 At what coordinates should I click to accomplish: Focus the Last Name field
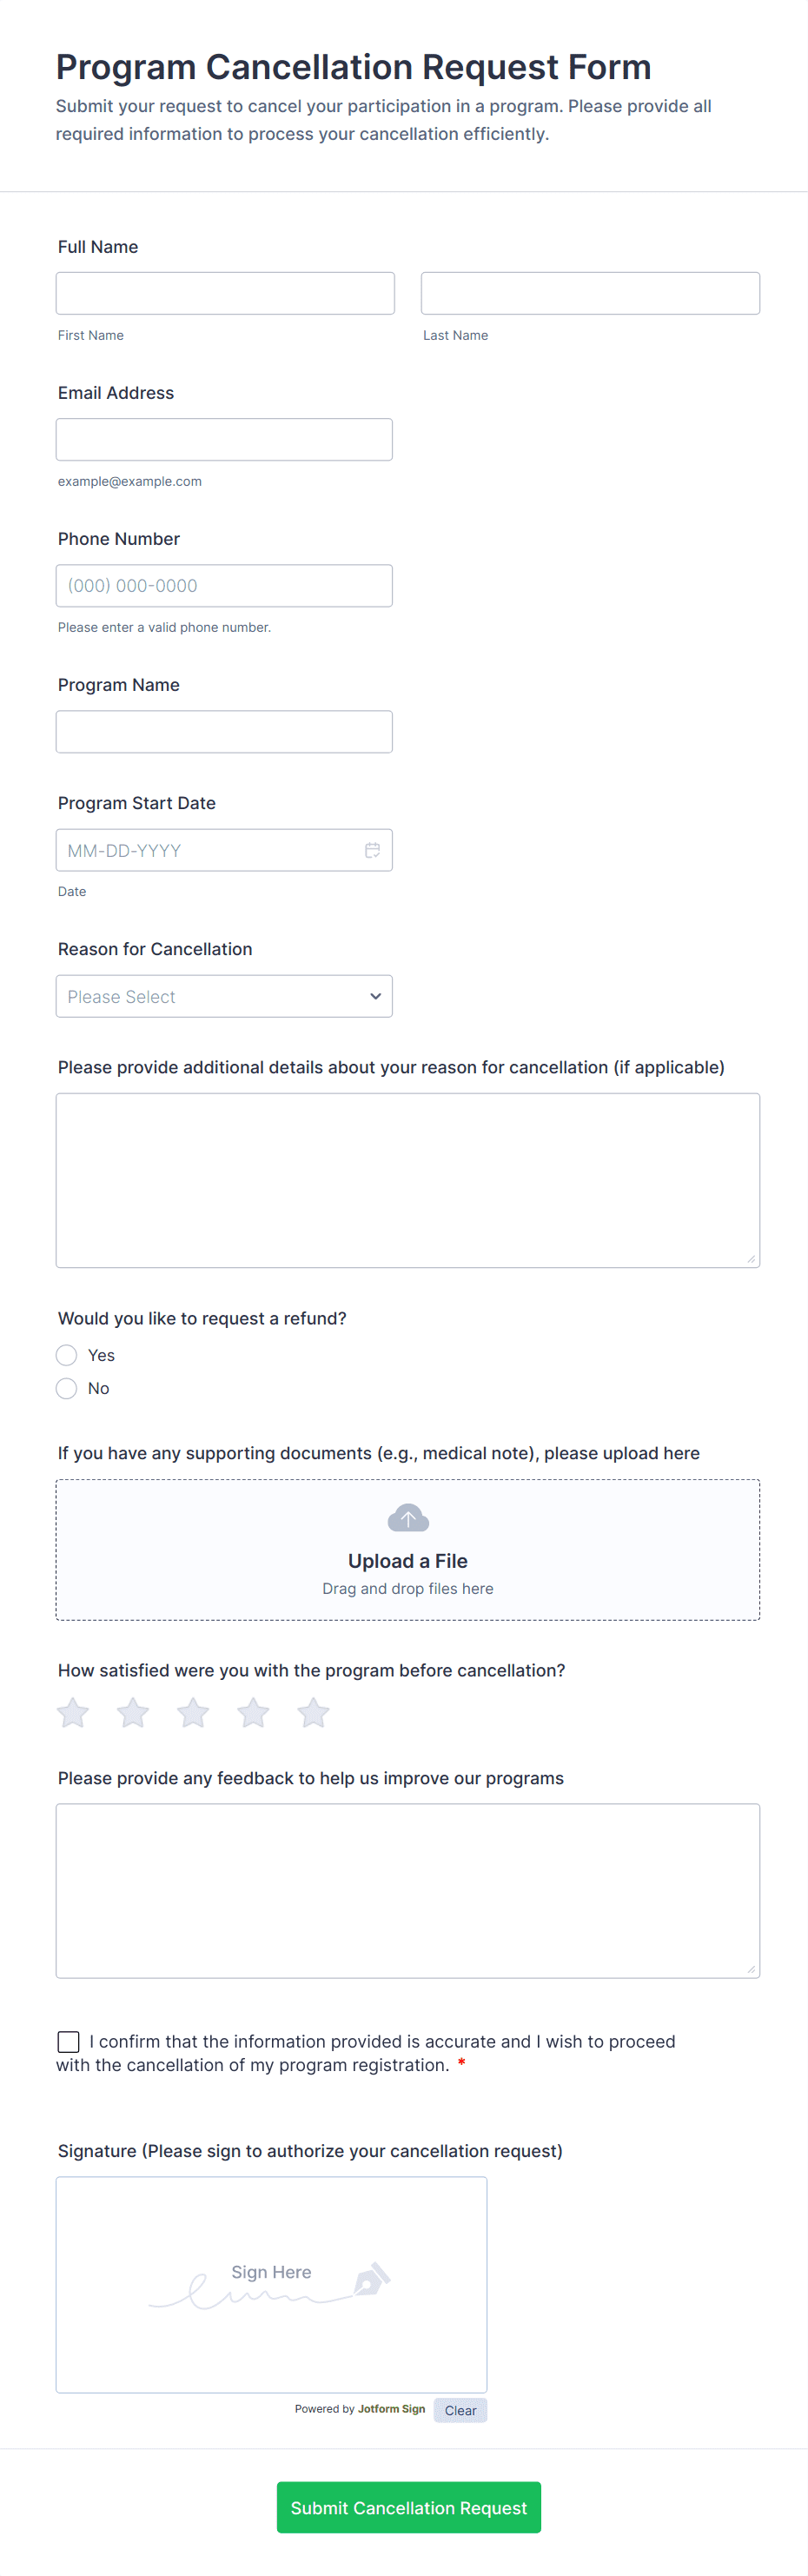tap(590, 293)
